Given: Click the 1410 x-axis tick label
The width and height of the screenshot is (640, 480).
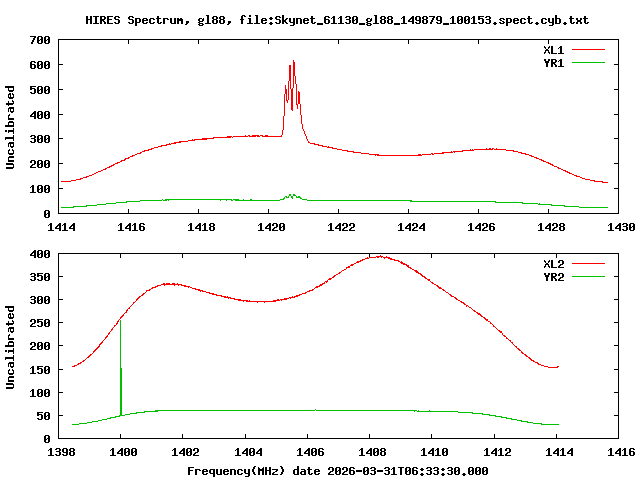Looking at the screenshot, I should coord(434,452).
